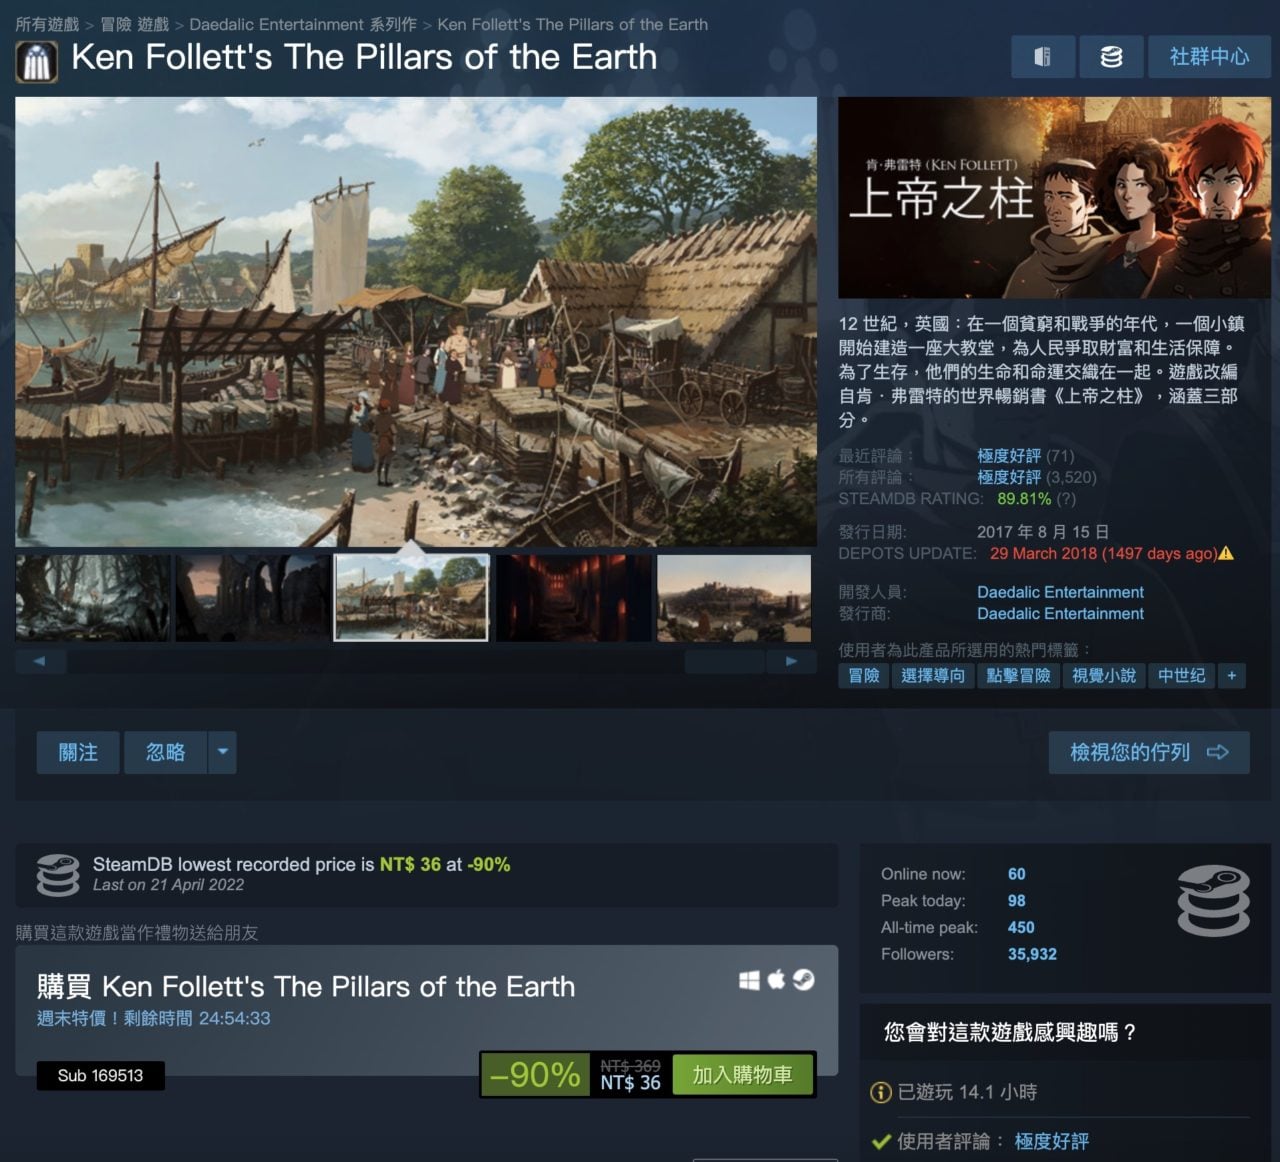Click the 上帝之柱 header capsule image
1280x1162 pixels.
[x=1054, y=197]
